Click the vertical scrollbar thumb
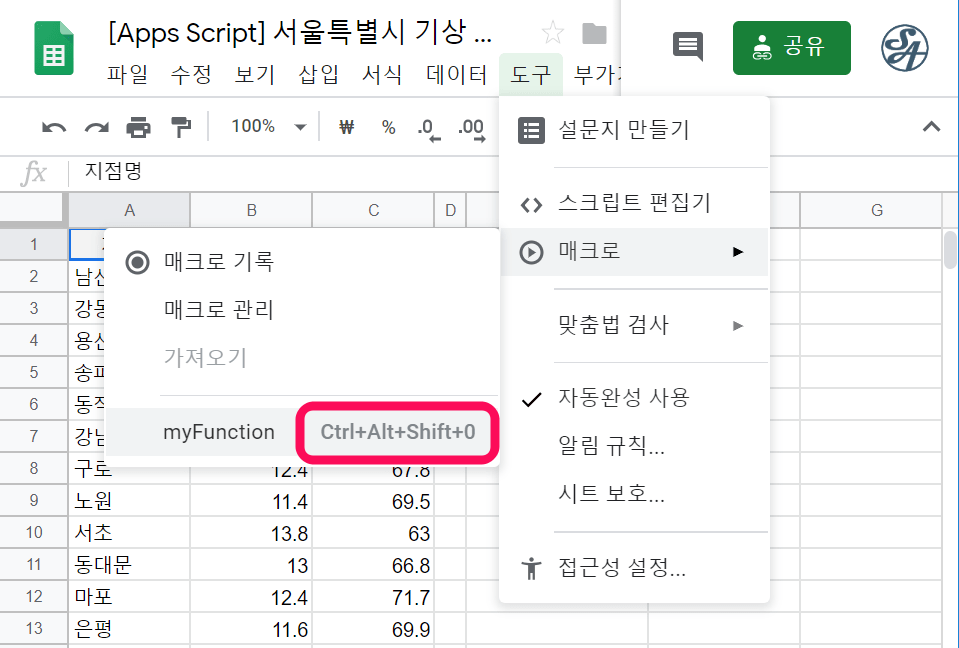 pos(949,251)
